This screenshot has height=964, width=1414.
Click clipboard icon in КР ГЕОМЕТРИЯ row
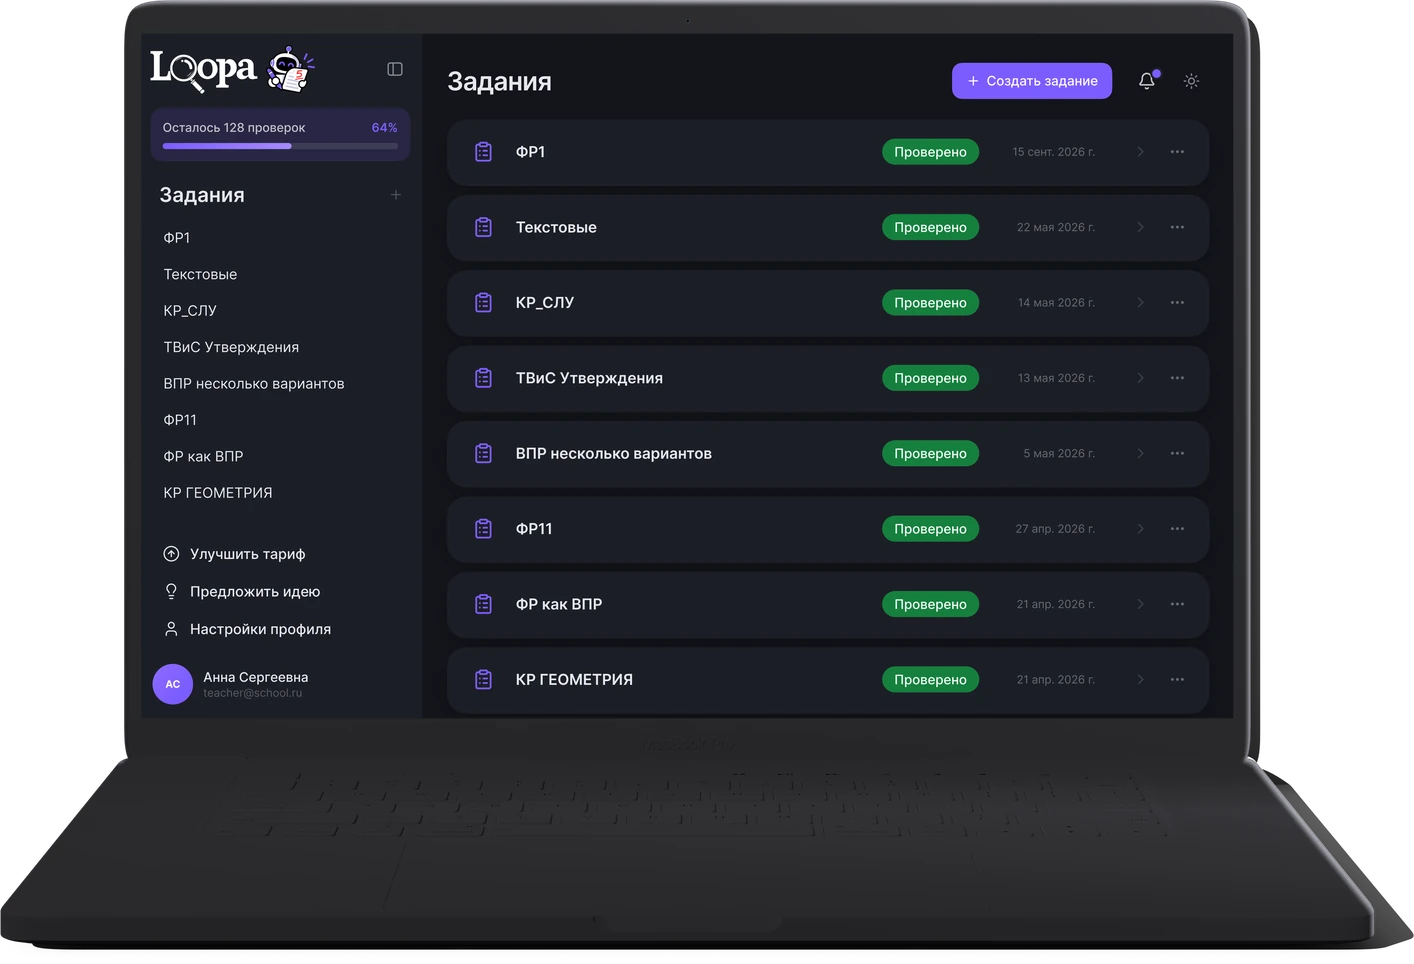tap(483, 679)
